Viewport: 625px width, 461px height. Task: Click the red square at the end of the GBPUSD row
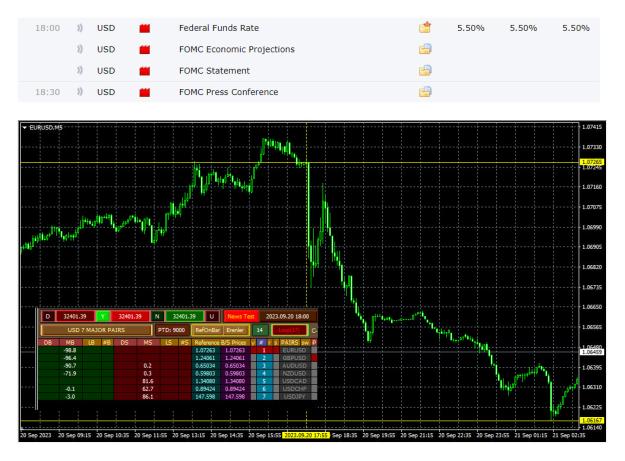click(314, 358)
